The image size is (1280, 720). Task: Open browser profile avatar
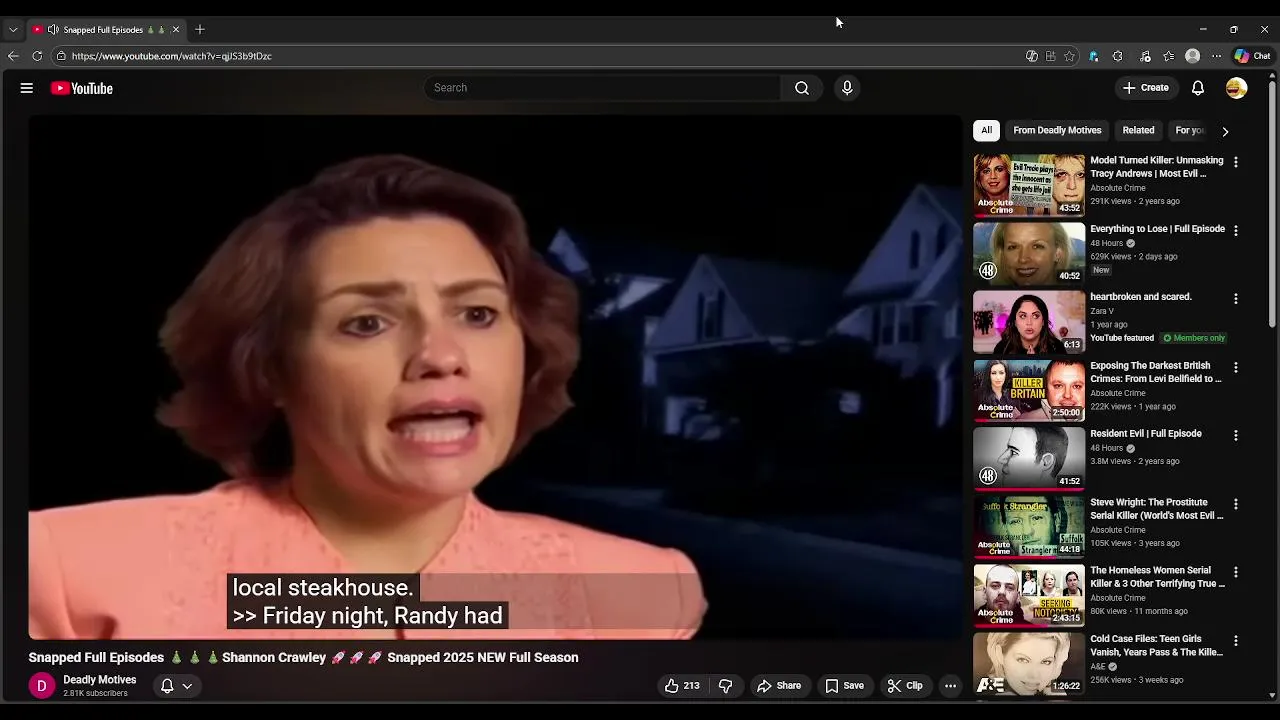(x=1192, y=56)
